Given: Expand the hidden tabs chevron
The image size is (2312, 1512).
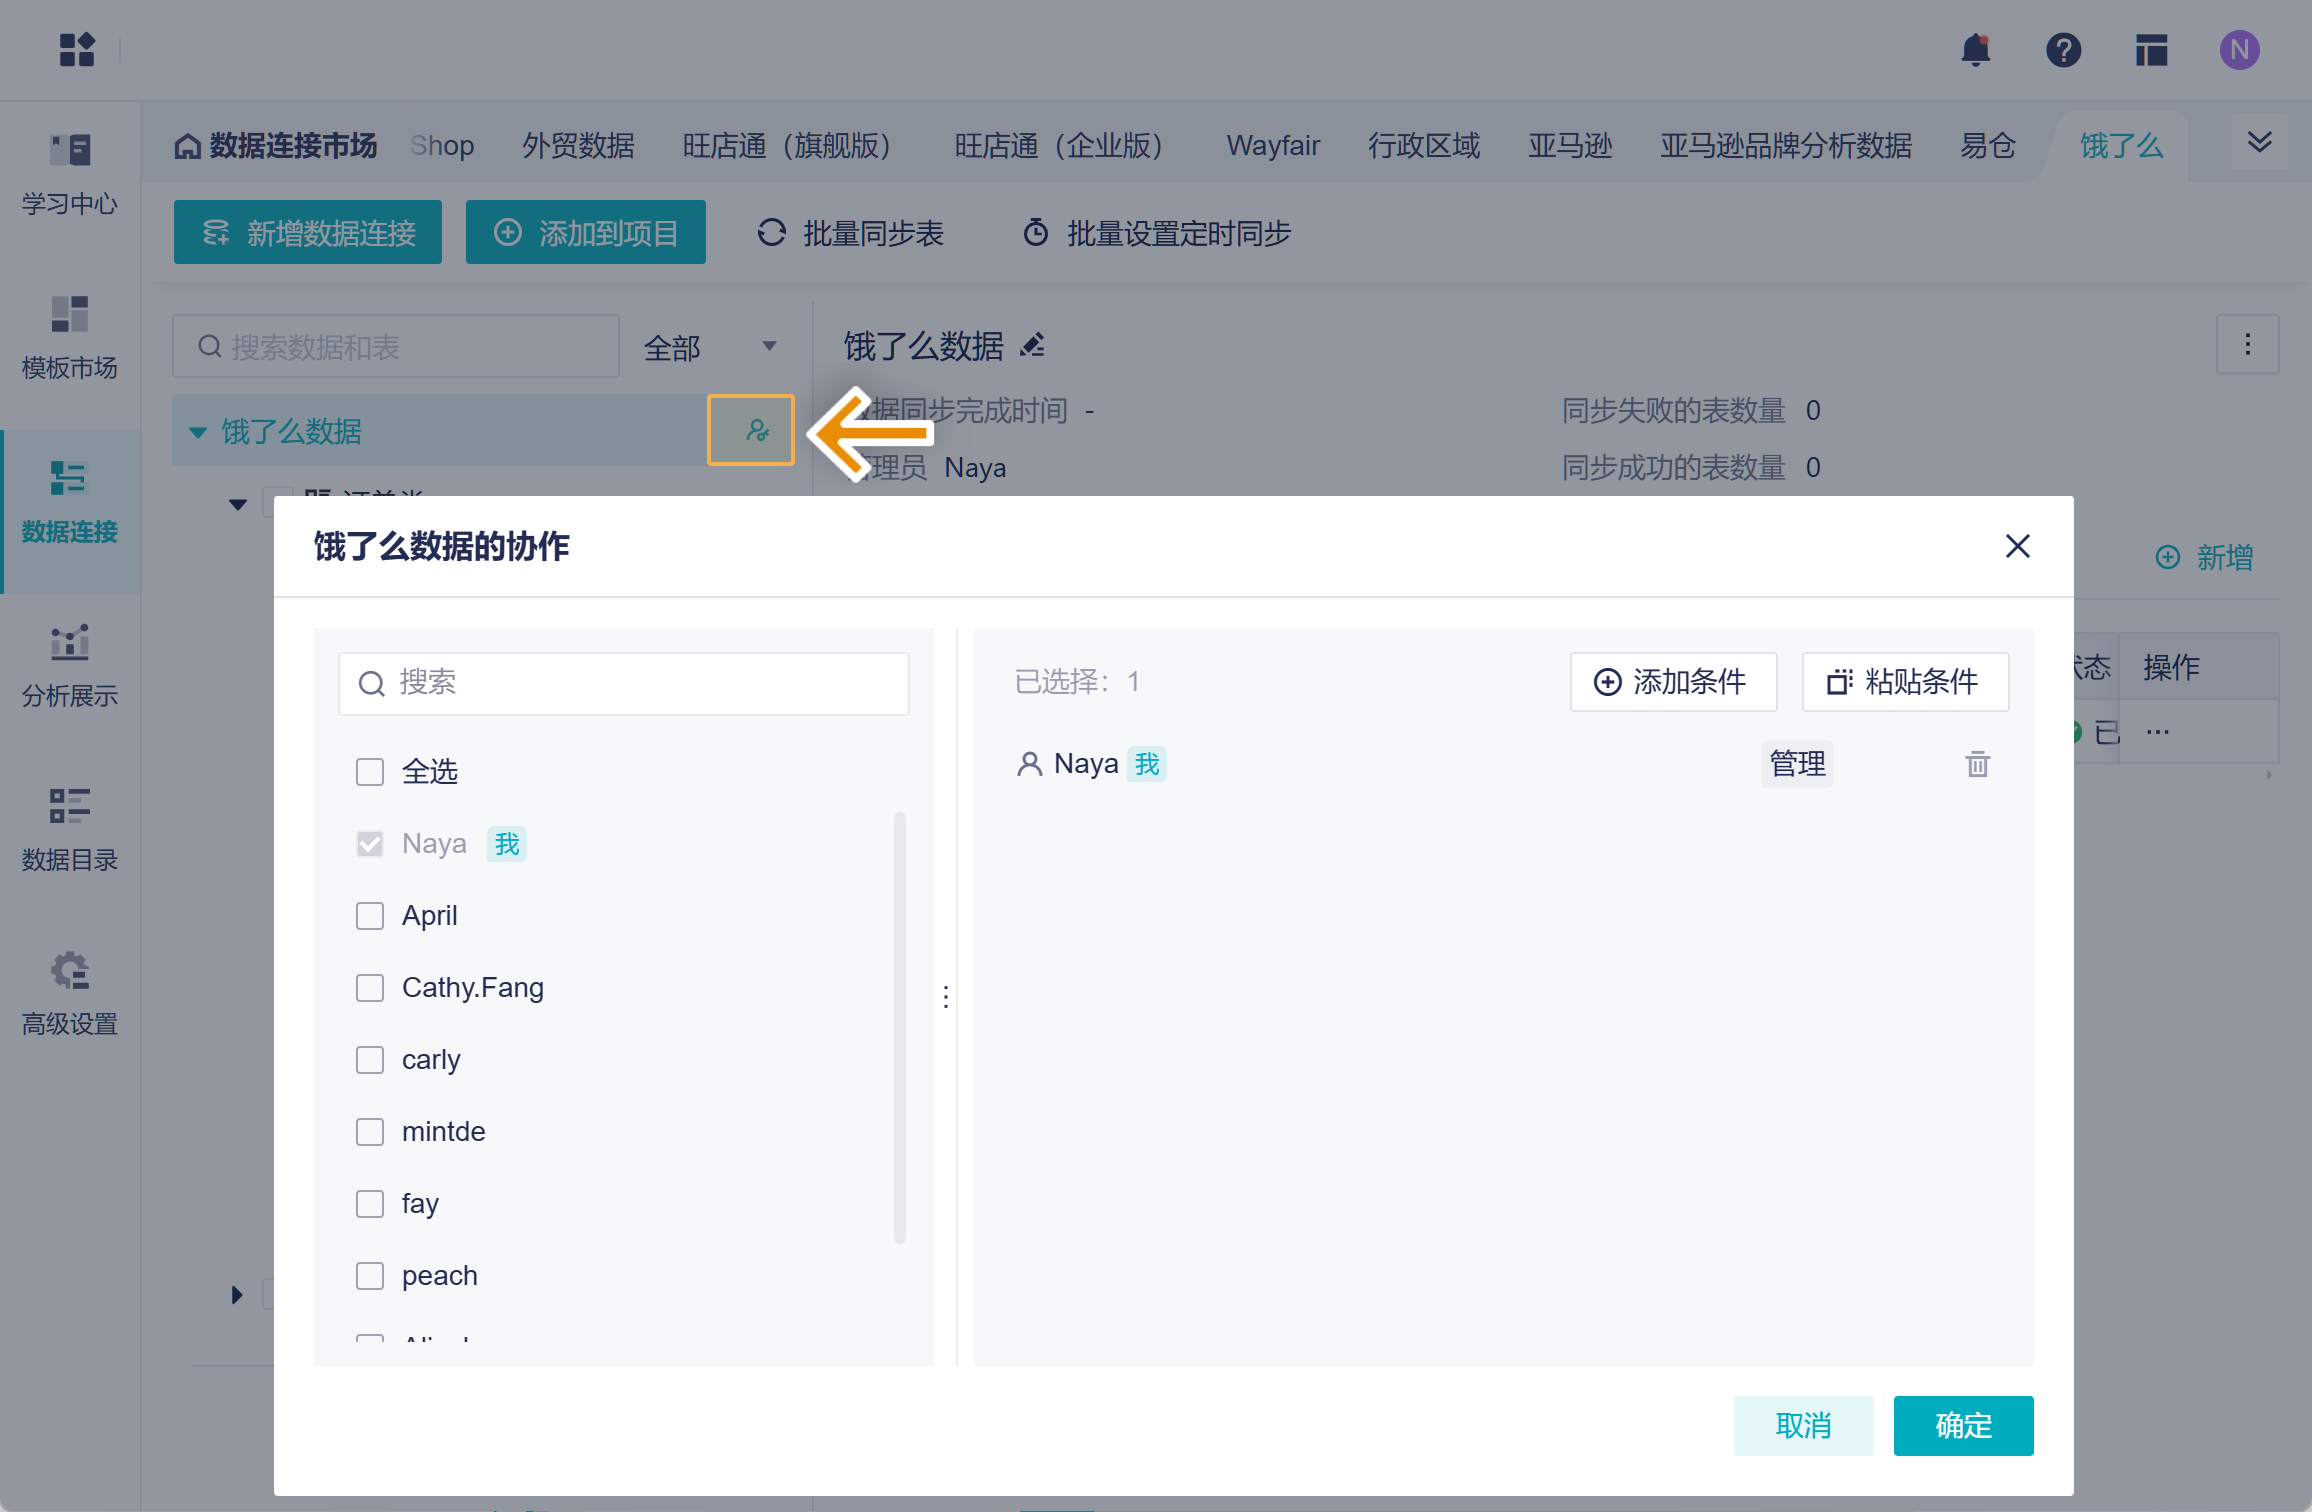Looking at the screenshot, I should click(x=2259, y=142).
